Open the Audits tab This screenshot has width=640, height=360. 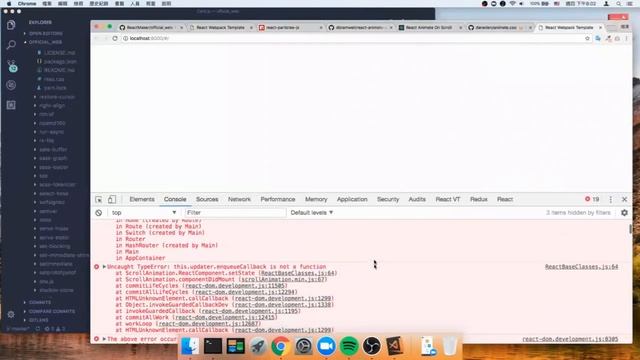(417, 199)
